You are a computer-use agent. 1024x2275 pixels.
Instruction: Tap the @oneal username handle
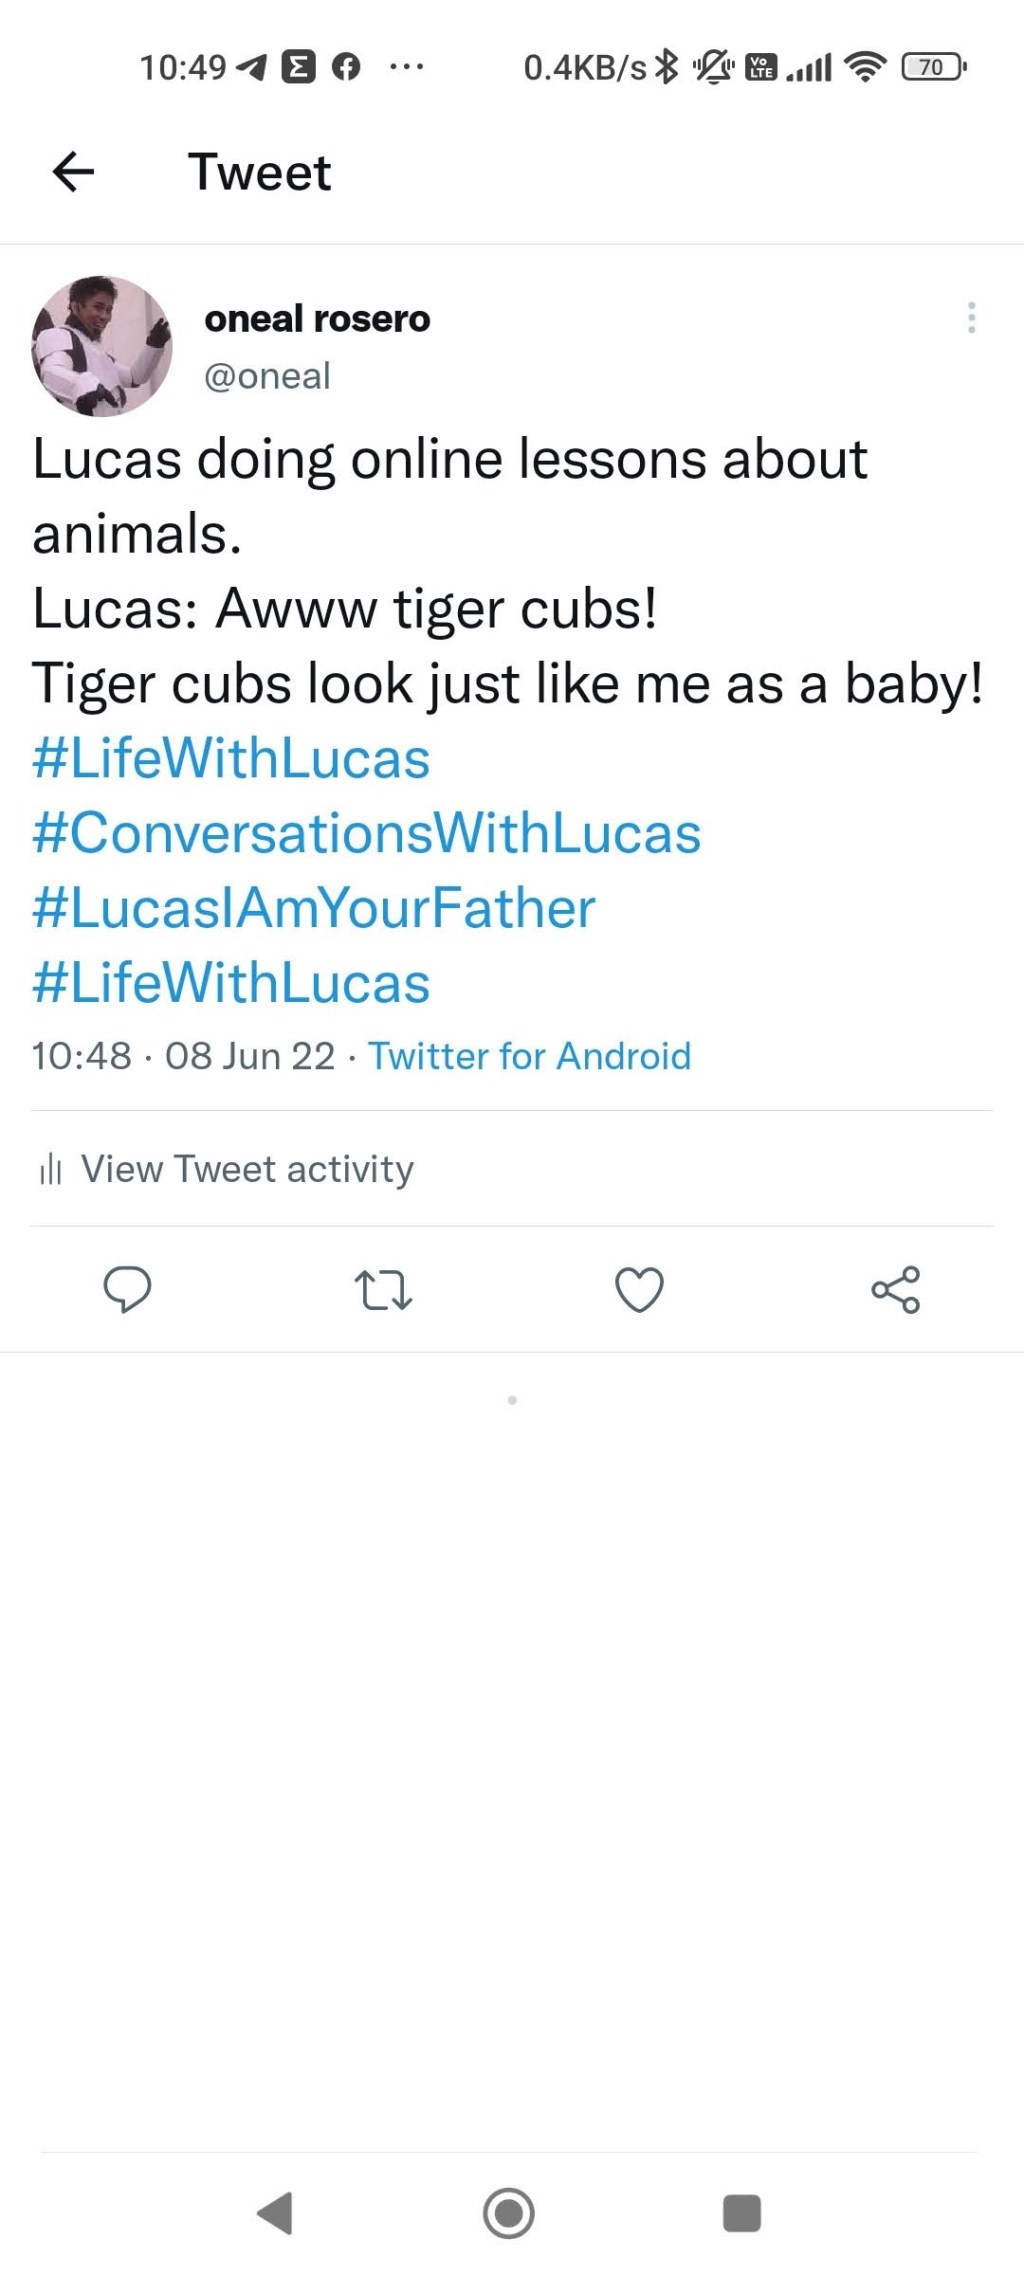pyautogui.click(x=267, y=377)
